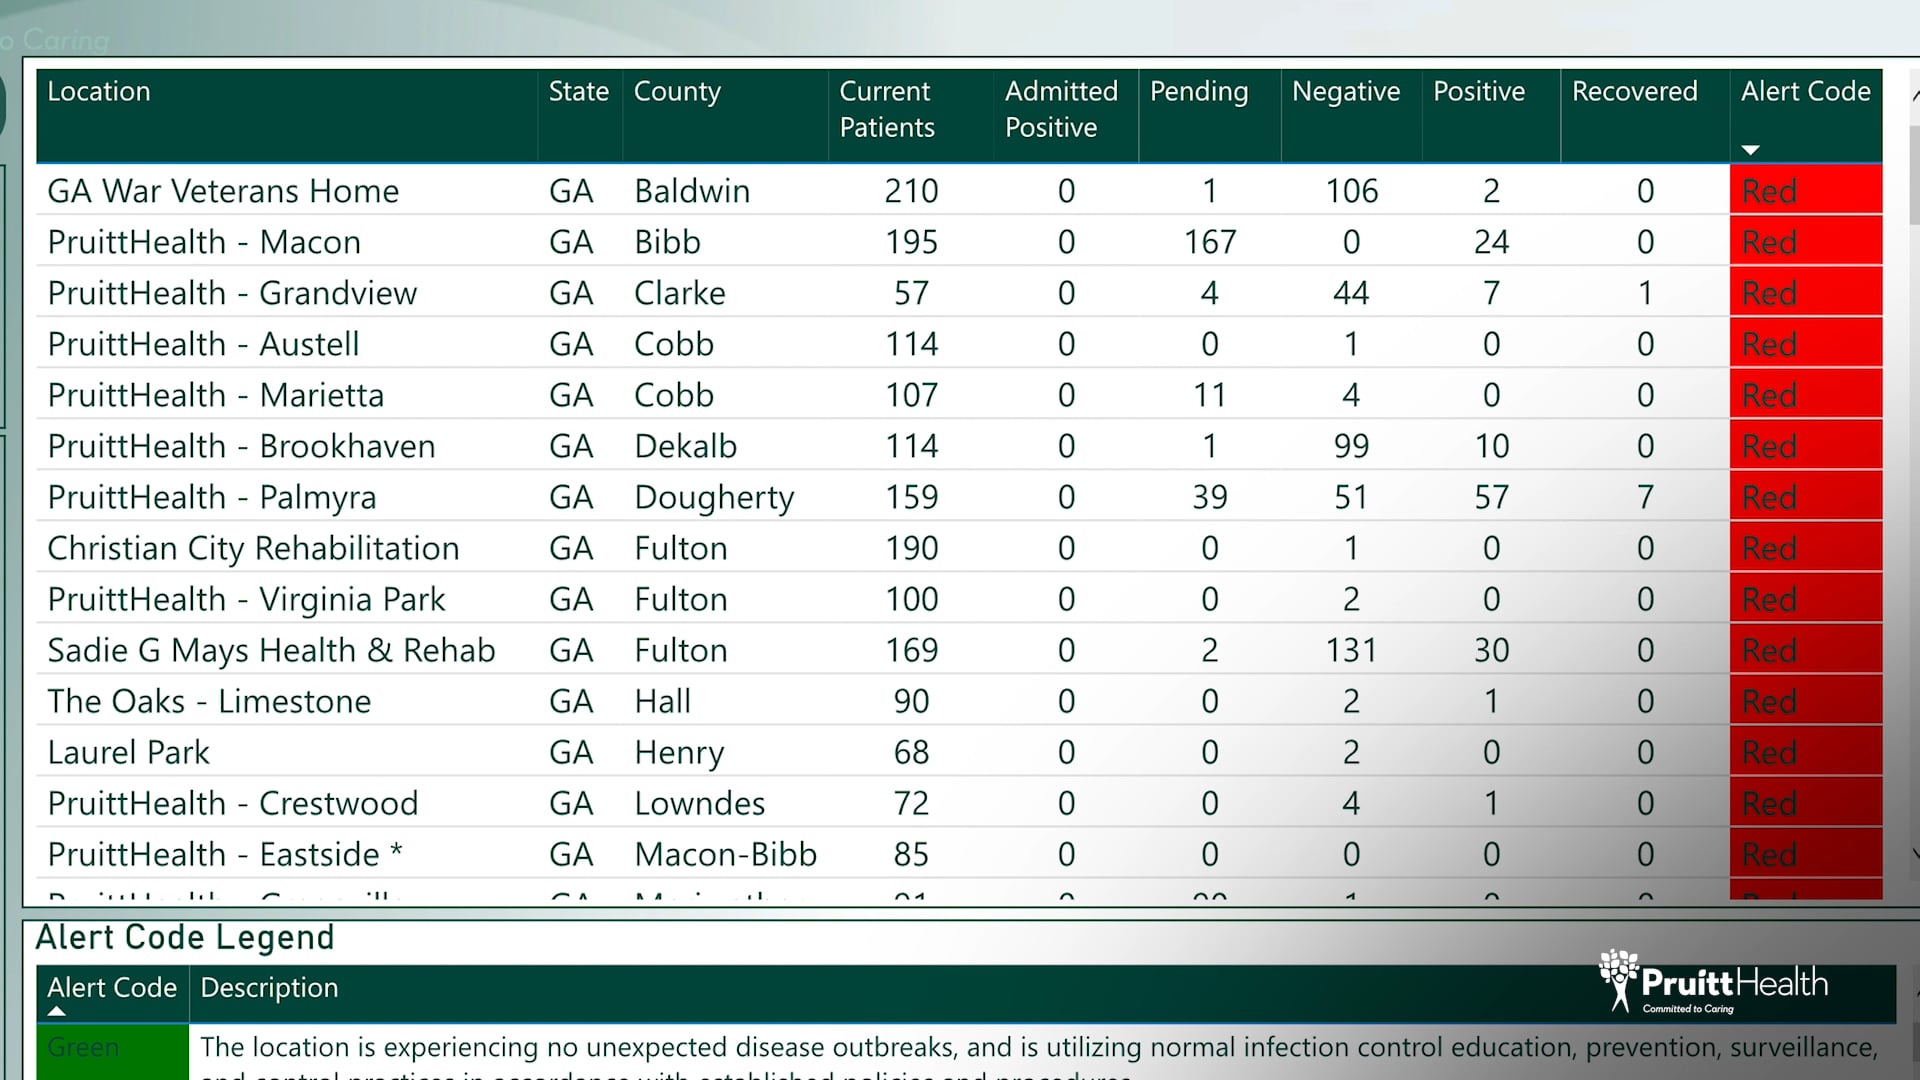Select PruittHealth - Eastside * location
This screenshot has width=1920, height=1080.
pyautogui.click(x=225, y=854)
